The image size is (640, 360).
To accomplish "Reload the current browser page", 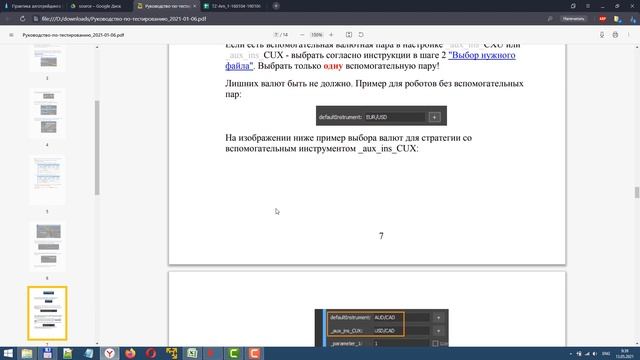I will 22,19.
